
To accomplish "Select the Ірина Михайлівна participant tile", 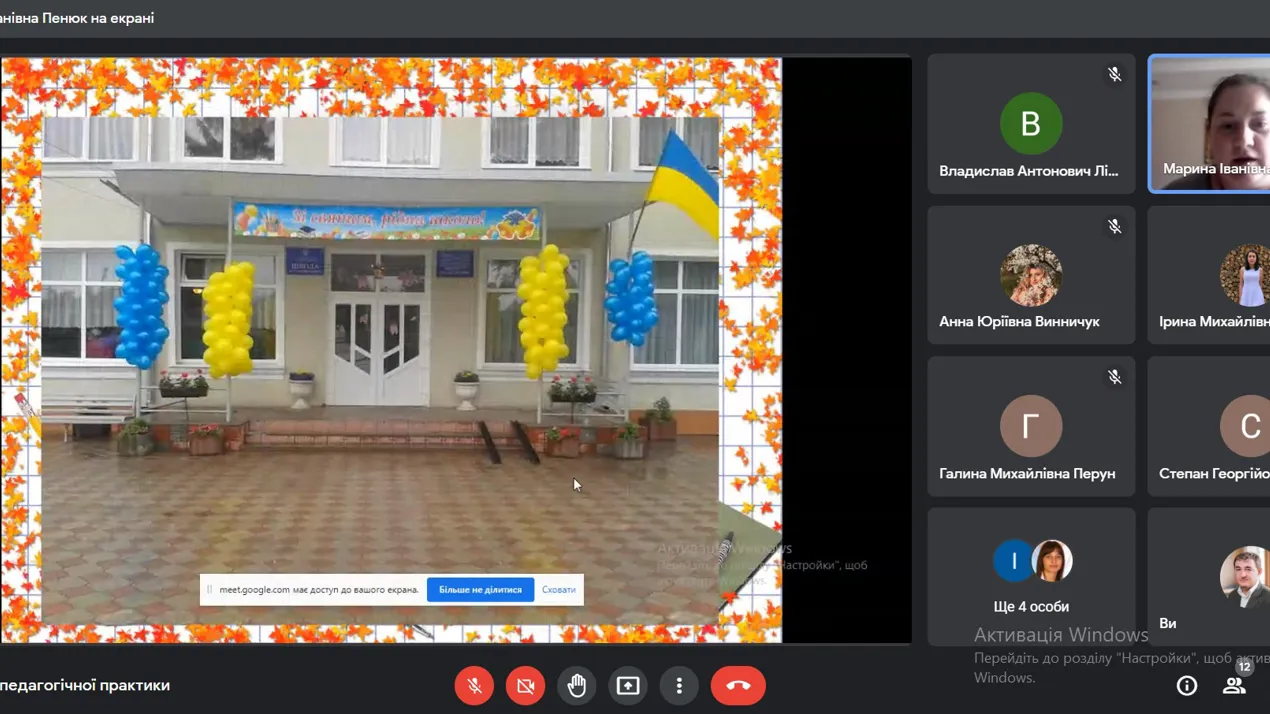I will click(x=1210, y=275).
